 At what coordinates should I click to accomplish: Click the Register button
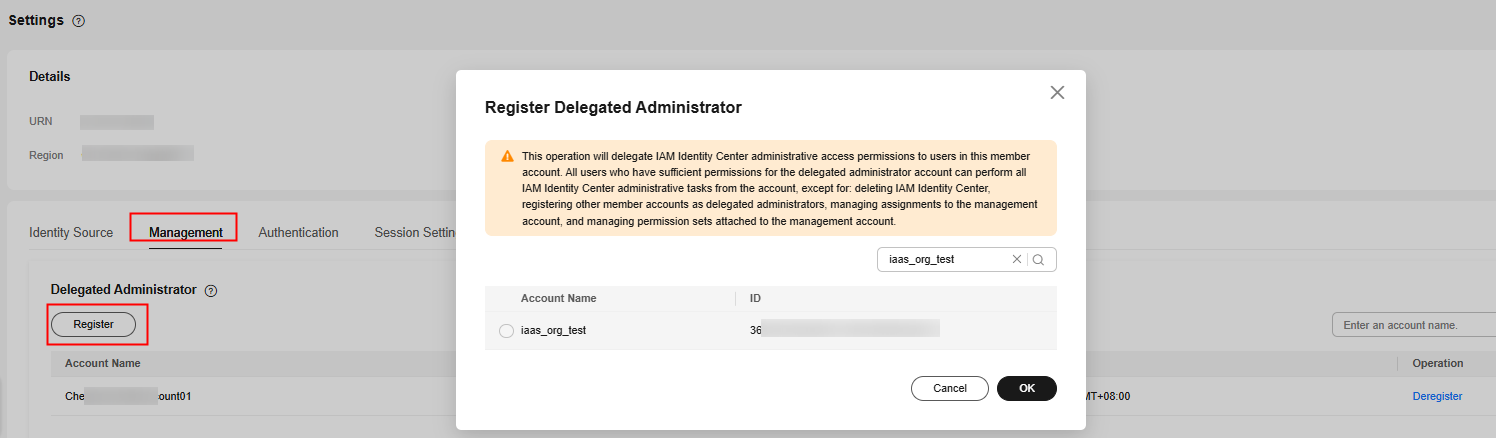click(x=94, y=324)
